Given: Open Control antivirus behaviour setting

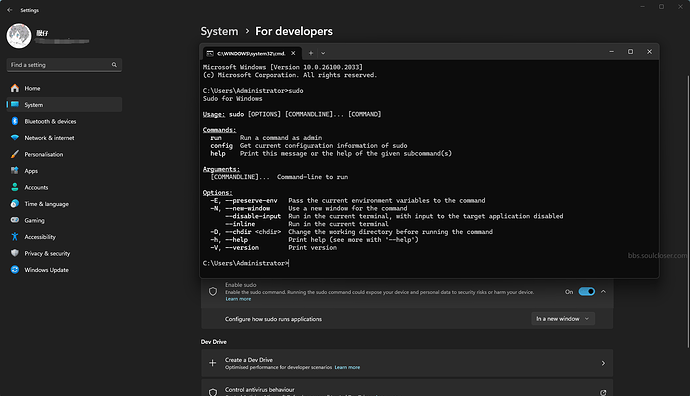Looking at the screenshot, I should point(407,388).
